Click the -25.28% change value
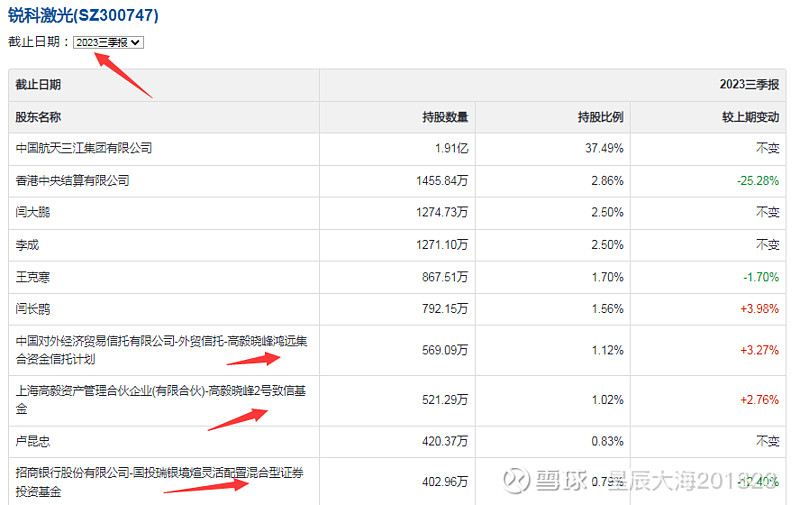Viewport: 800px width, 505px height. click(x=758, y=180)
